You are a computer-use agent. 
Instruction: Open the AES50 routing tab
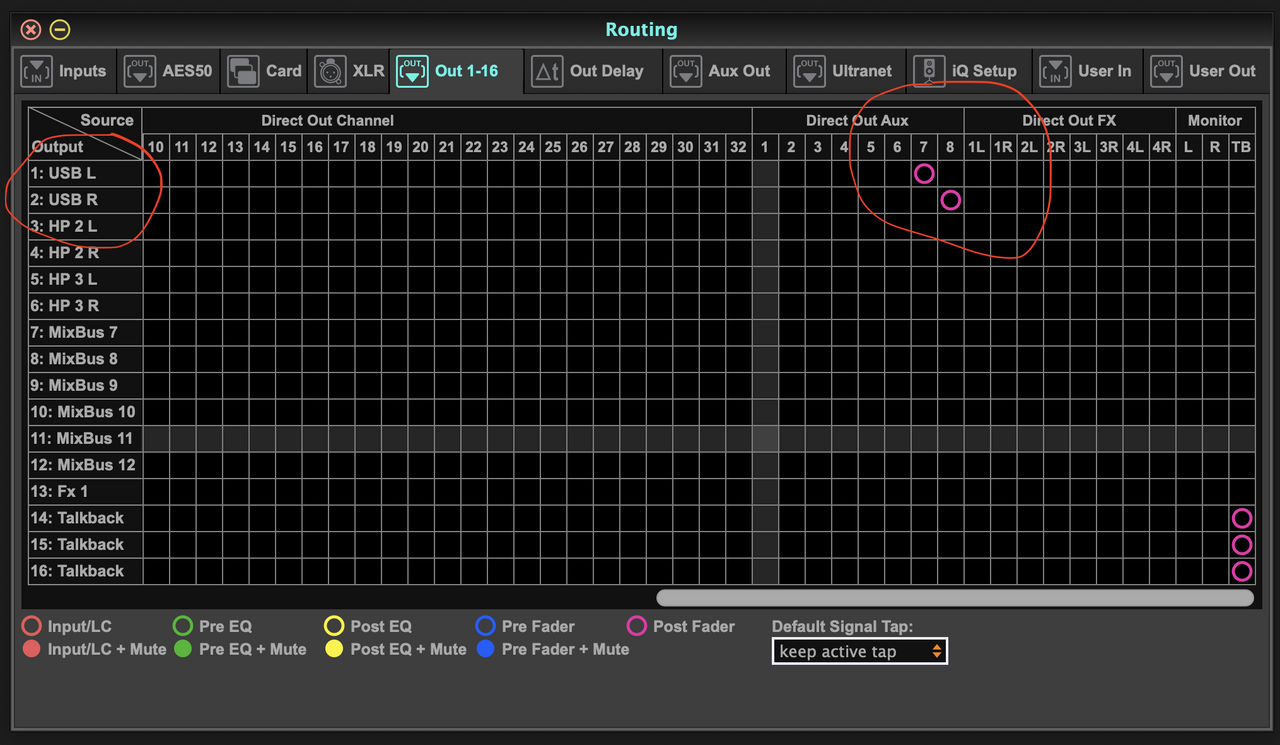click(x=168, y=71)
